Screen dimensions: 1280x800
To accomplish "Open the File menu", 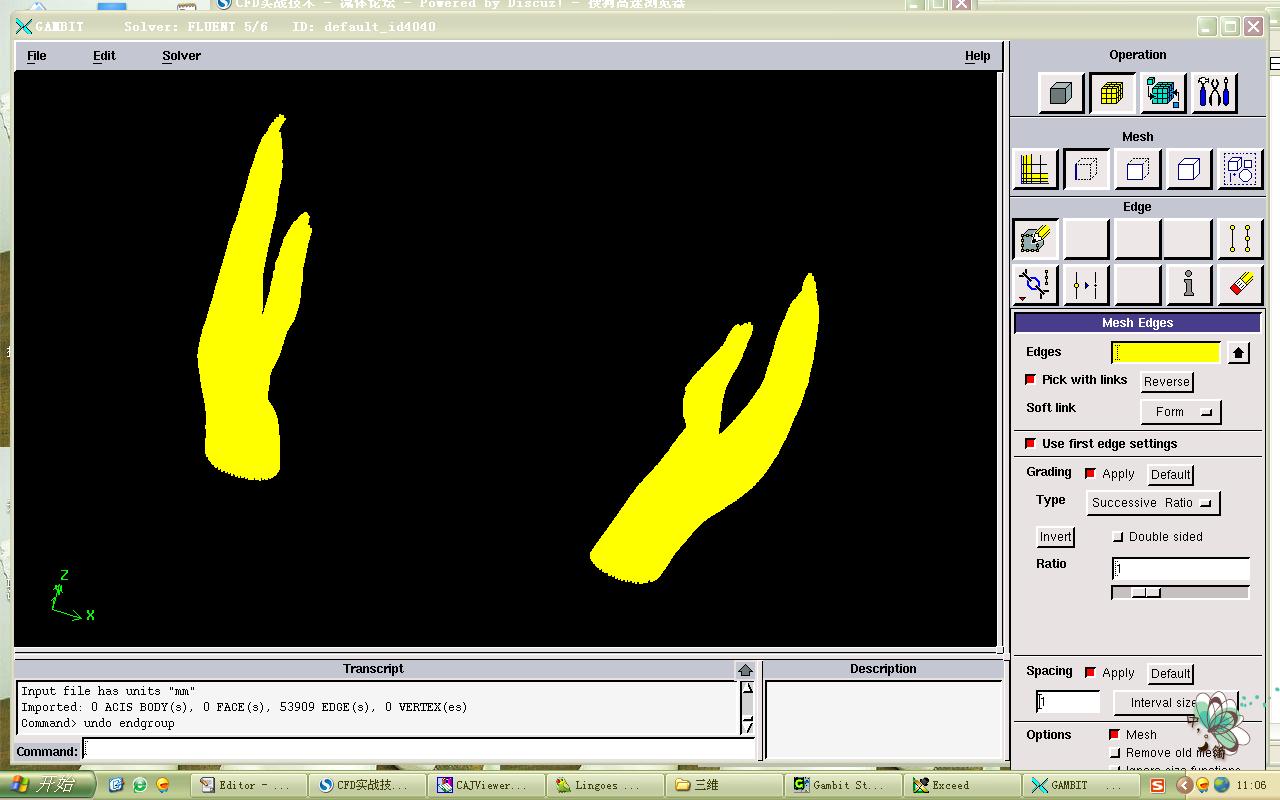I will click(x=37, y=56).
